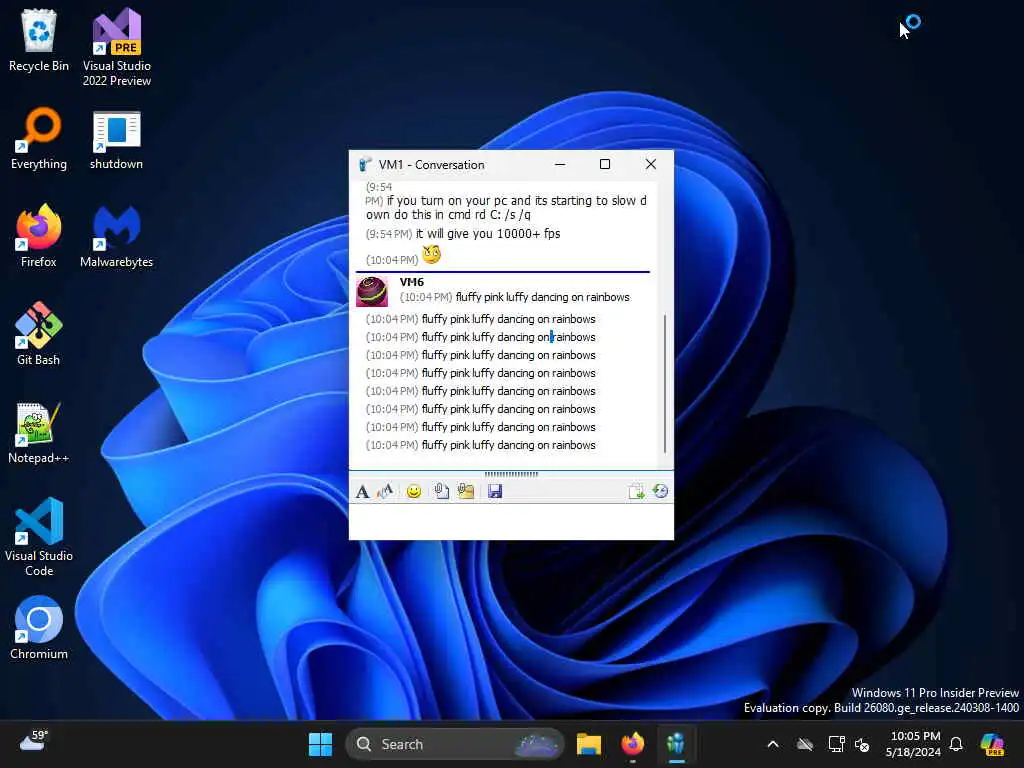This screenshot has width=1024, height=768.
Task: Click the message 'it will give you 10000+ fps'
Action: 488,234
